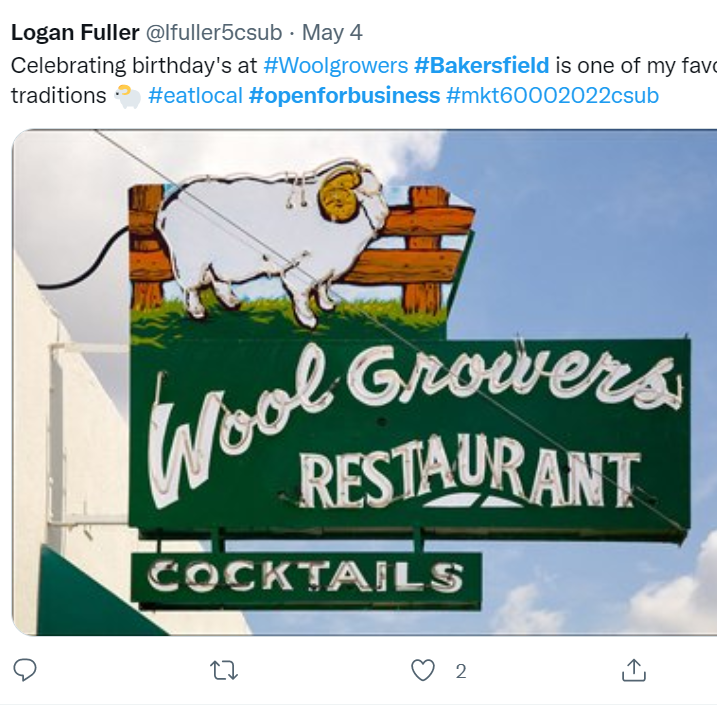
Task: Like the tweet with the heart icon
Action: (423, 670)
